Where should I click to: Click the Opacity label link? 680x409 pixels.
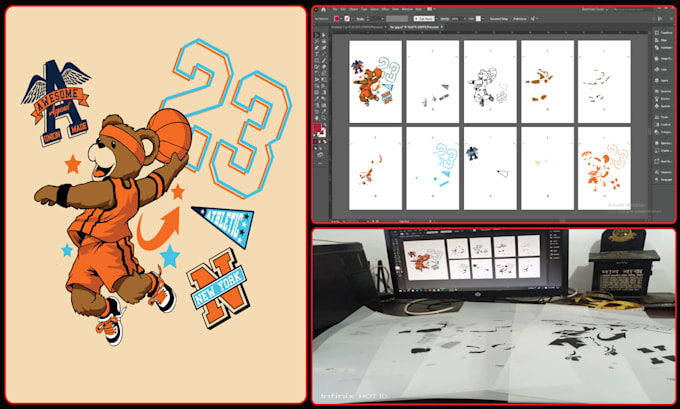445,19
